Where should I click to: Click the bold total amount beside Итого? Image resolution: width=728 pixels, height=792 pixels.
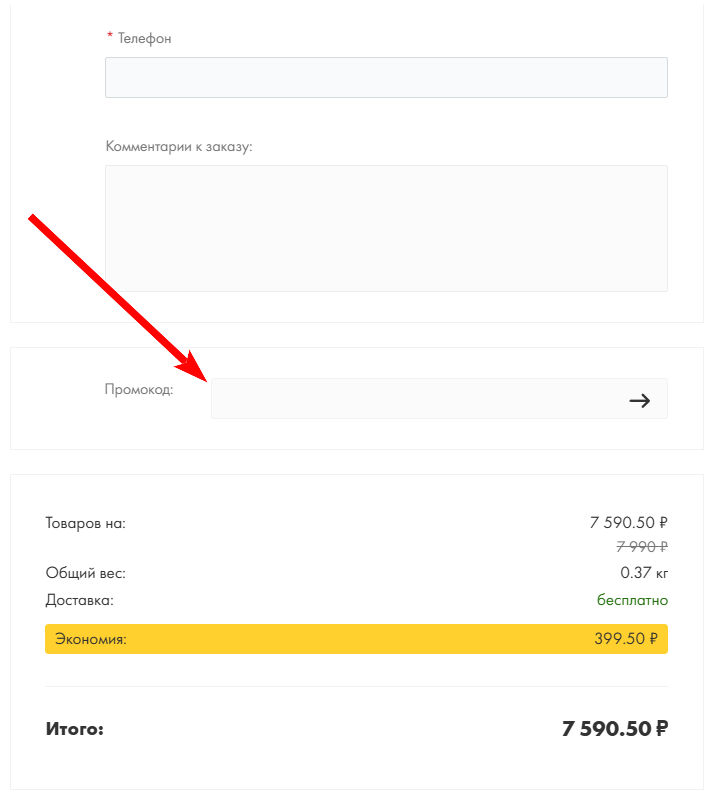click(x=614, y=729)
